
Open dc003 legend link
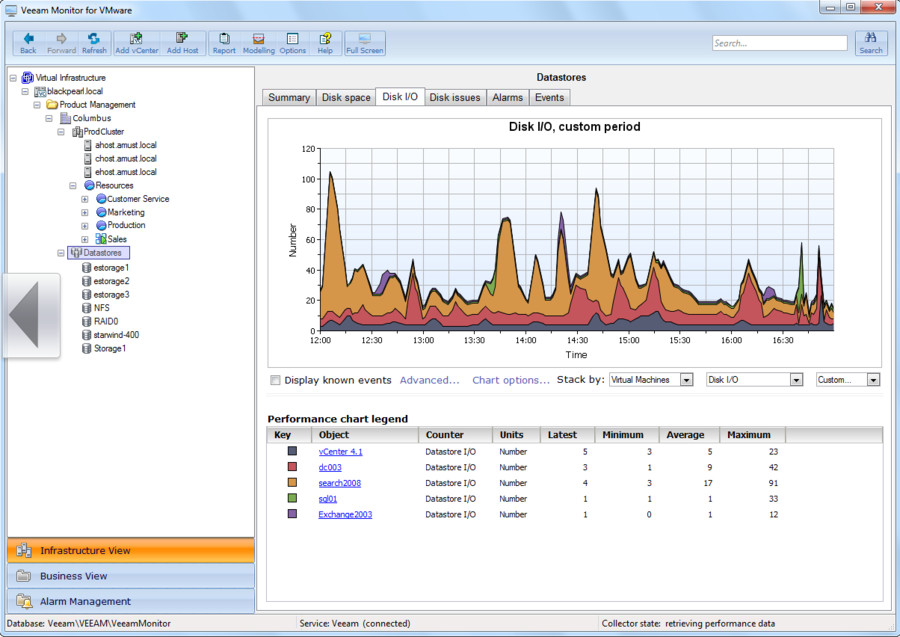point(330,467)
